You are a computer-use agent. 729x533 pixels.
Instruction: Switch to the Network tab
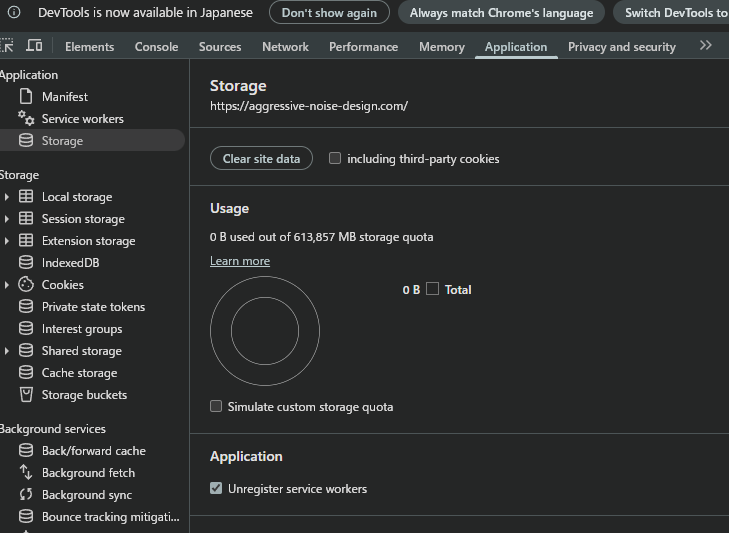pos(285,47)
